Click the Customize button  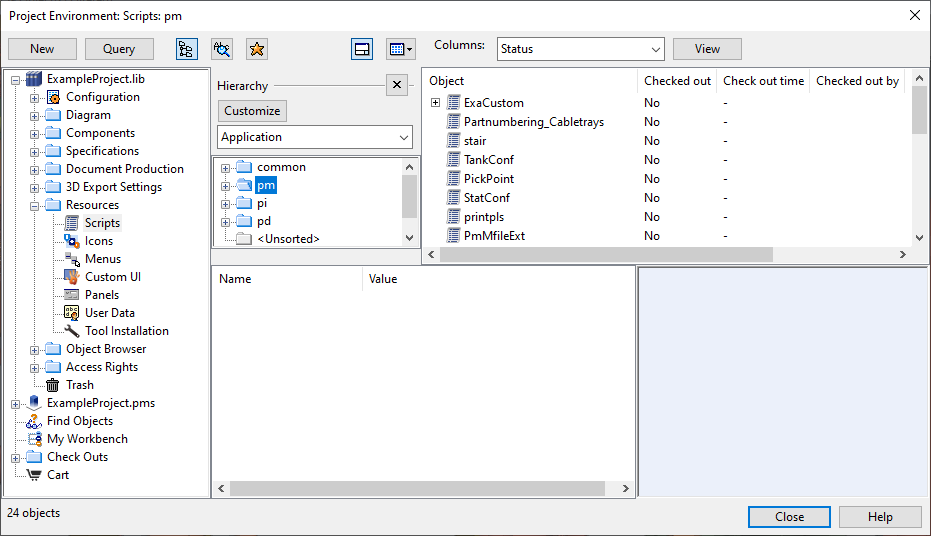pyautogui.click(x=252, y=111)
